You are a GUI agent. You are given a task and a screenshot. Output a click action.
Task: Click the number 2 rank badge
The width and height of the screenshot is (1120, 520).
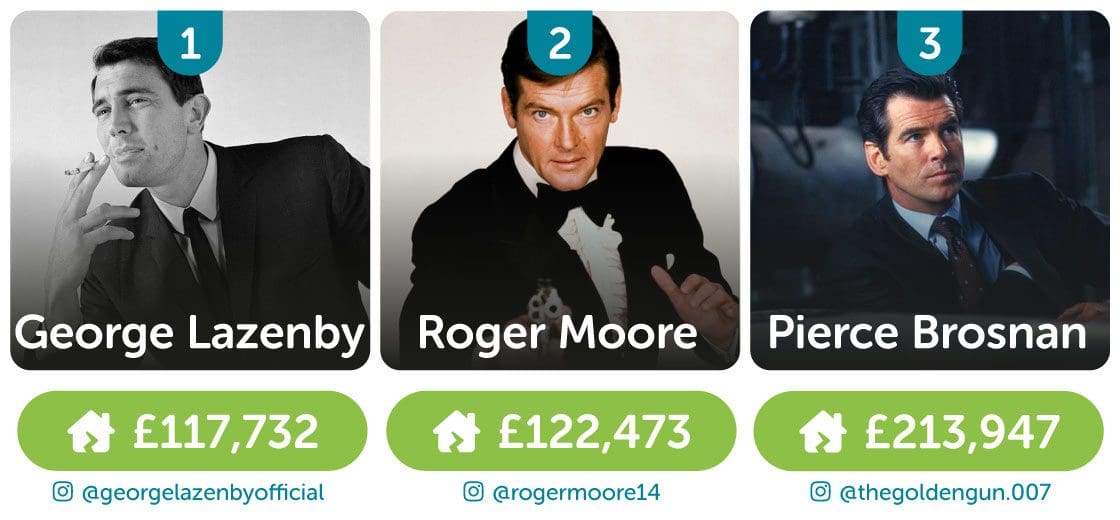click(560, 43)
